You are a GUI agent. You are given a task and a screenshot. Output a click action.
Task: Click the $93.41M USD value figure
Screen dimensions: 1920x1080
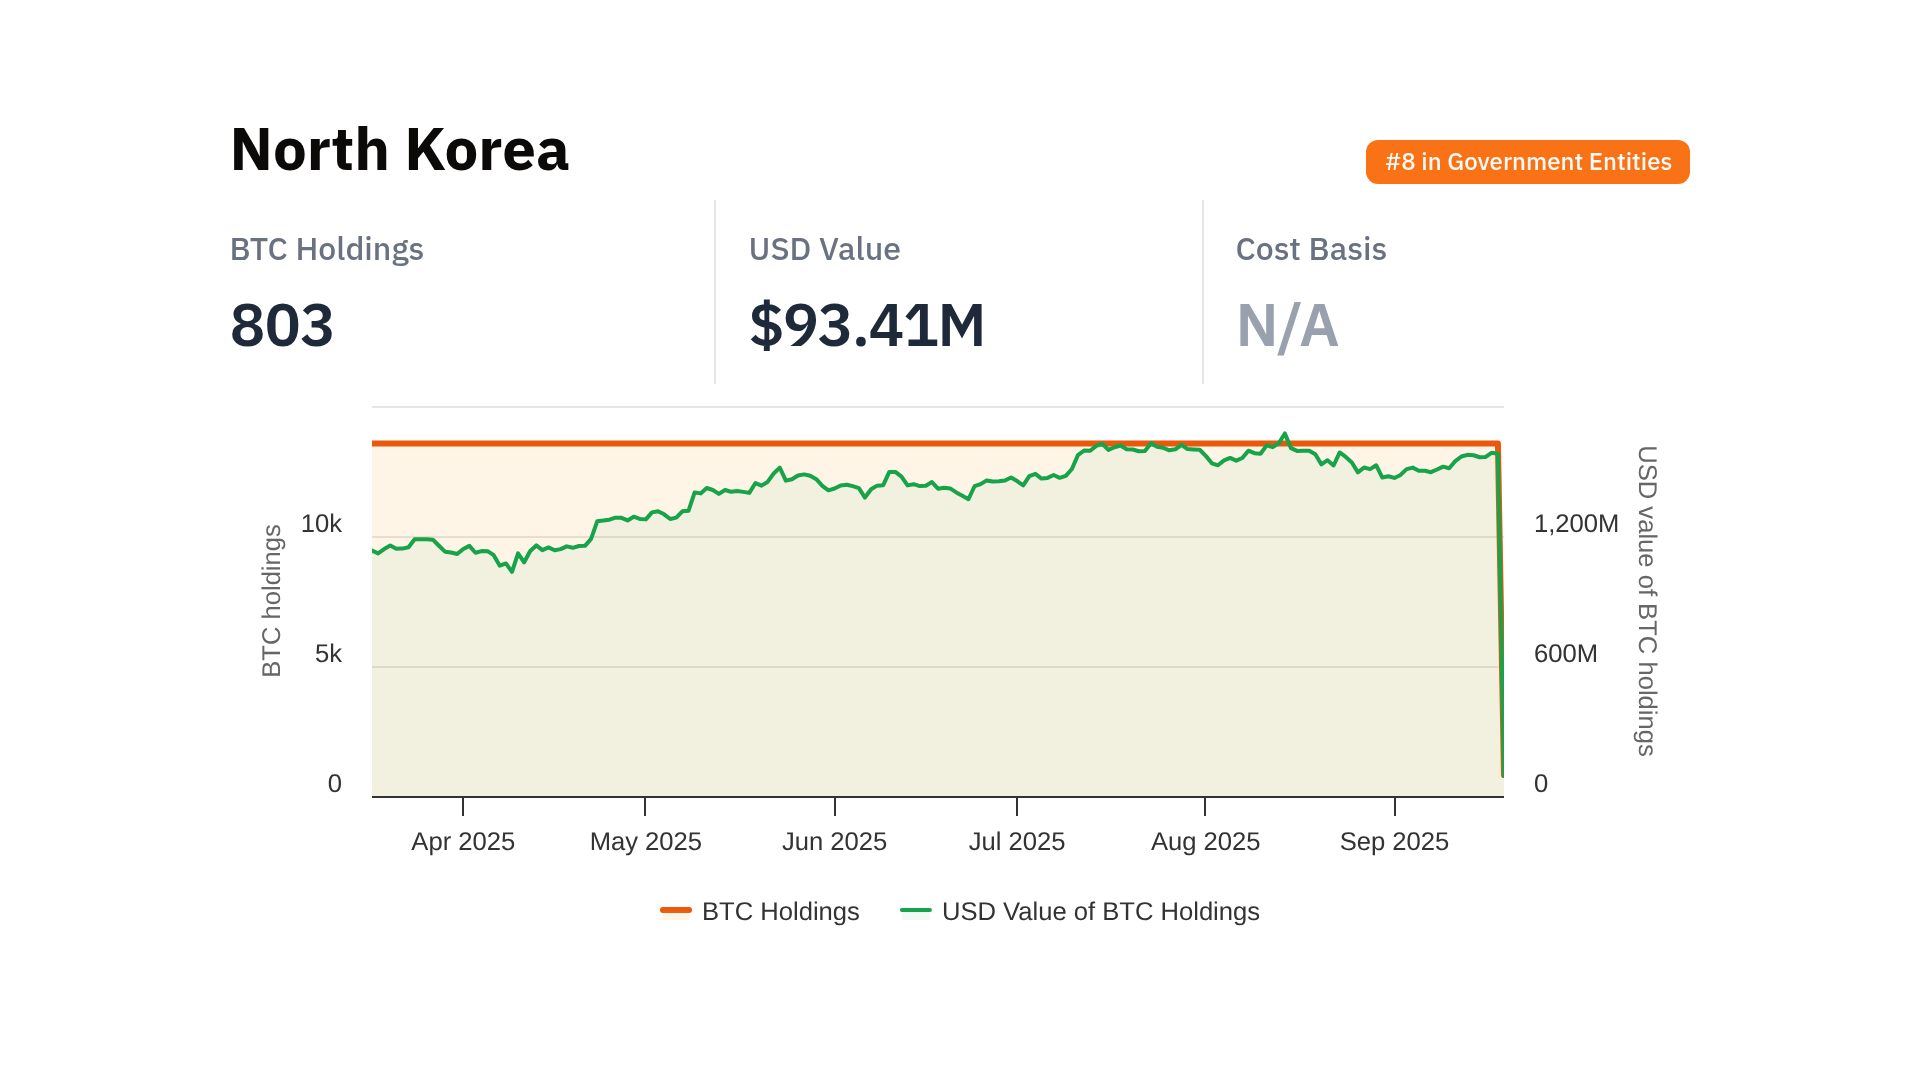tap(867, 326)
